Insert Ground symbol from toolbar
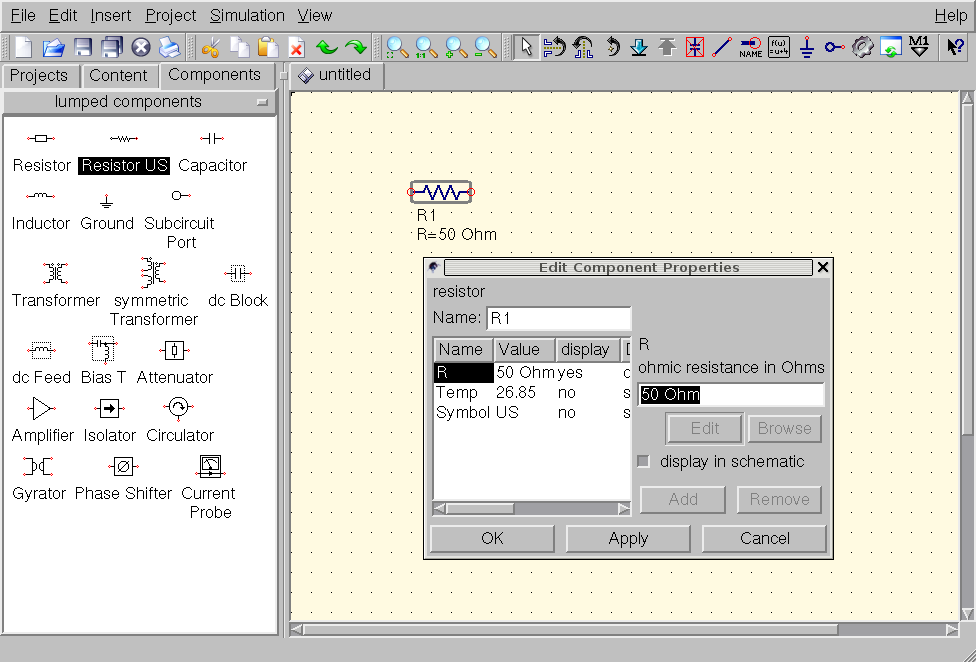This screenshot has height=662, width=976. (807, 47)
